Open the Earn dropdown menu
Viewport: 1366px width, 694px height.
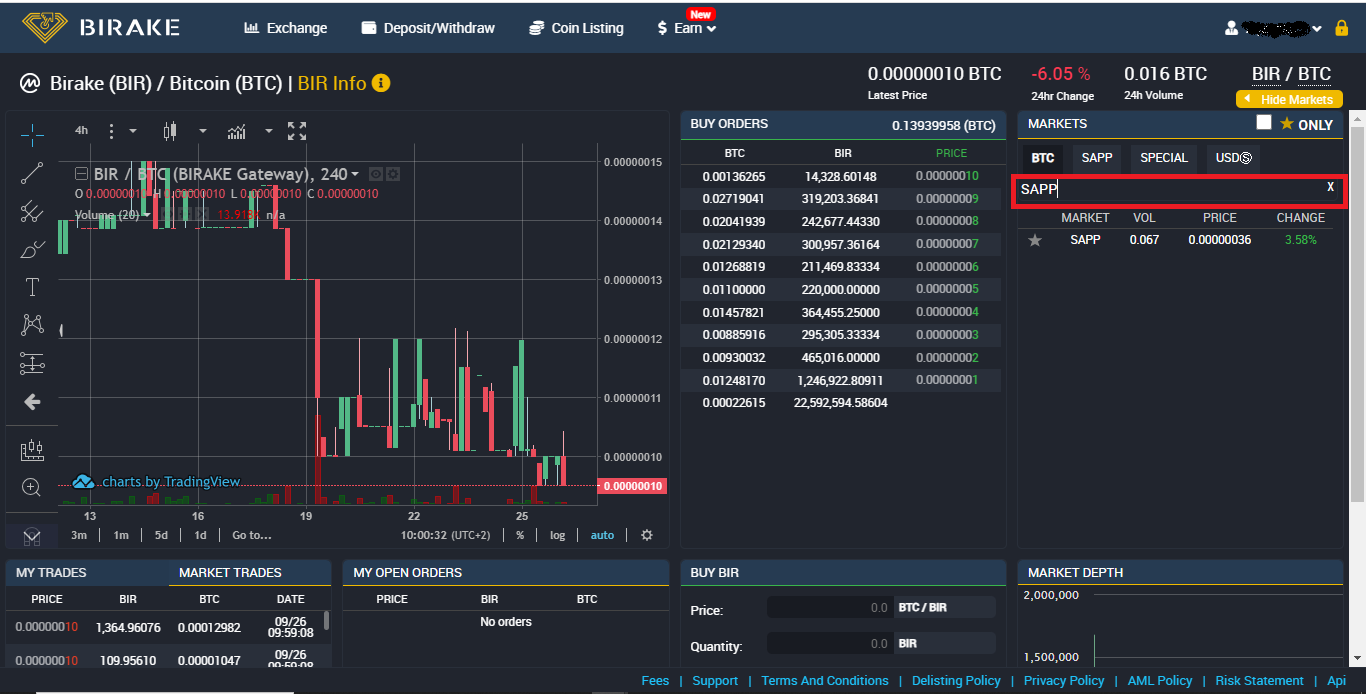tap(687, 28)
